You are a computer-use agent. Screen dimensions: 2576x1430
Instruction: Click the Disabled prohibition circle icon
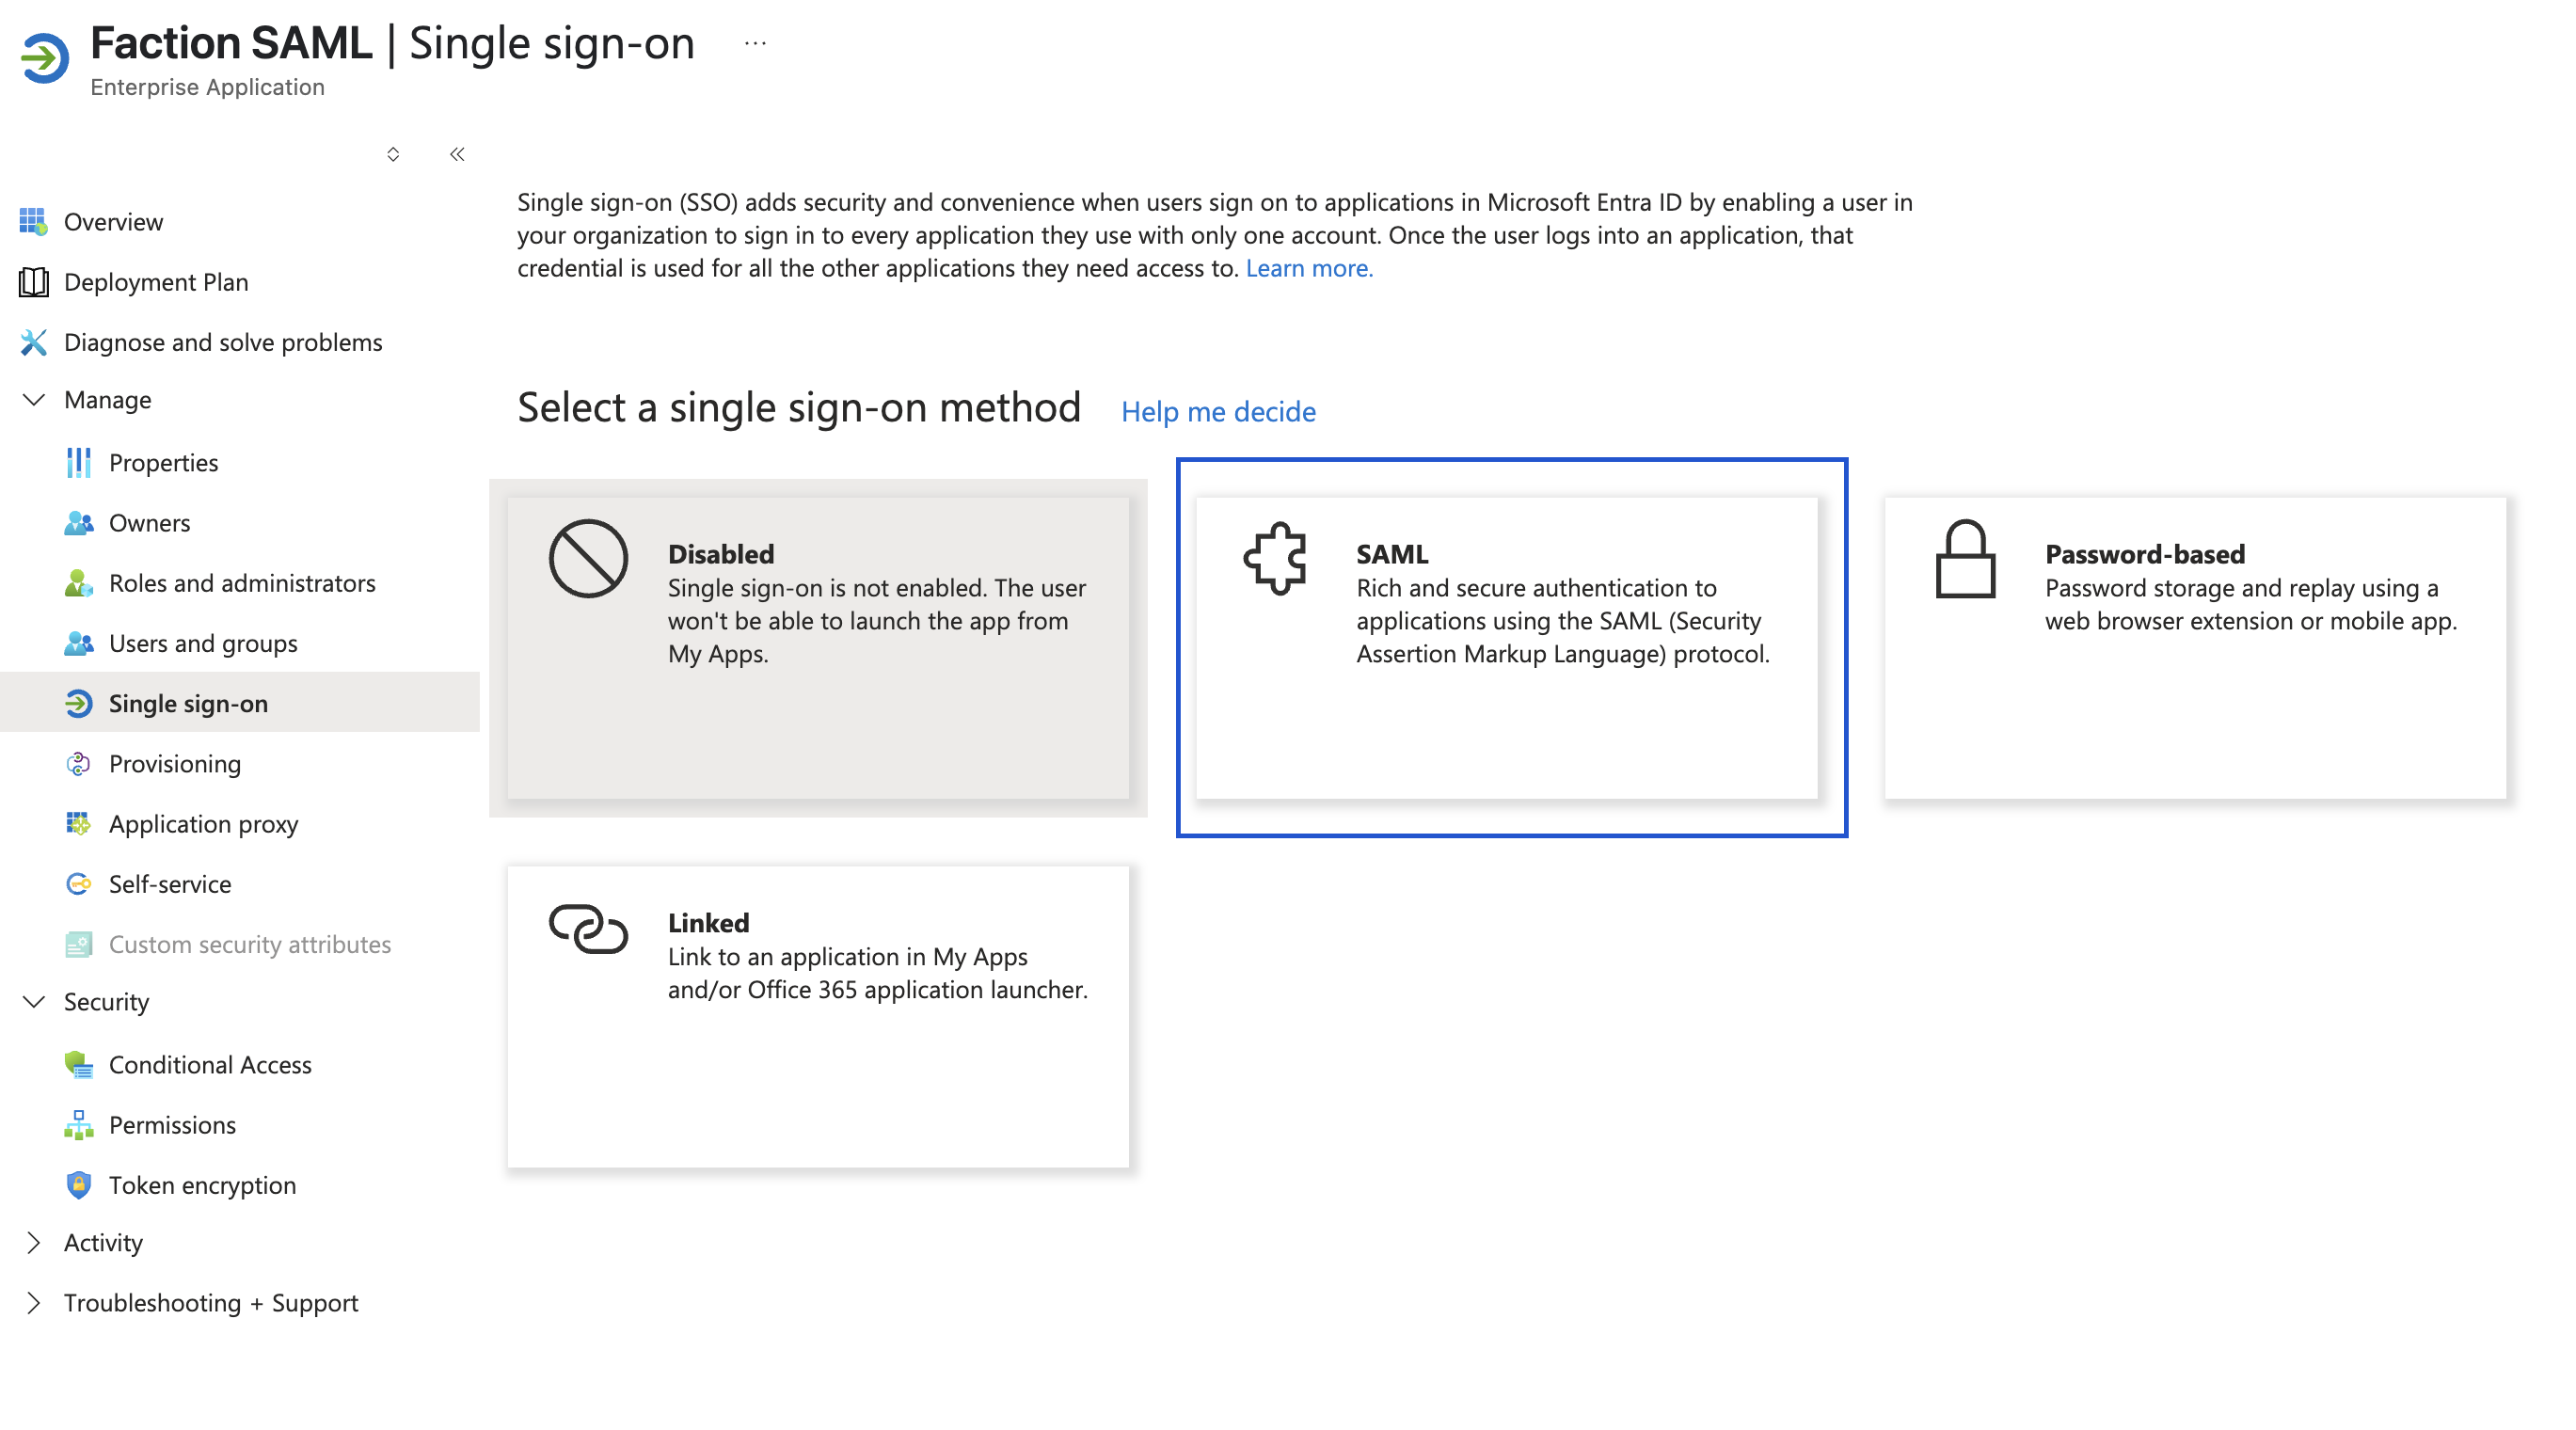coord(588,558)
